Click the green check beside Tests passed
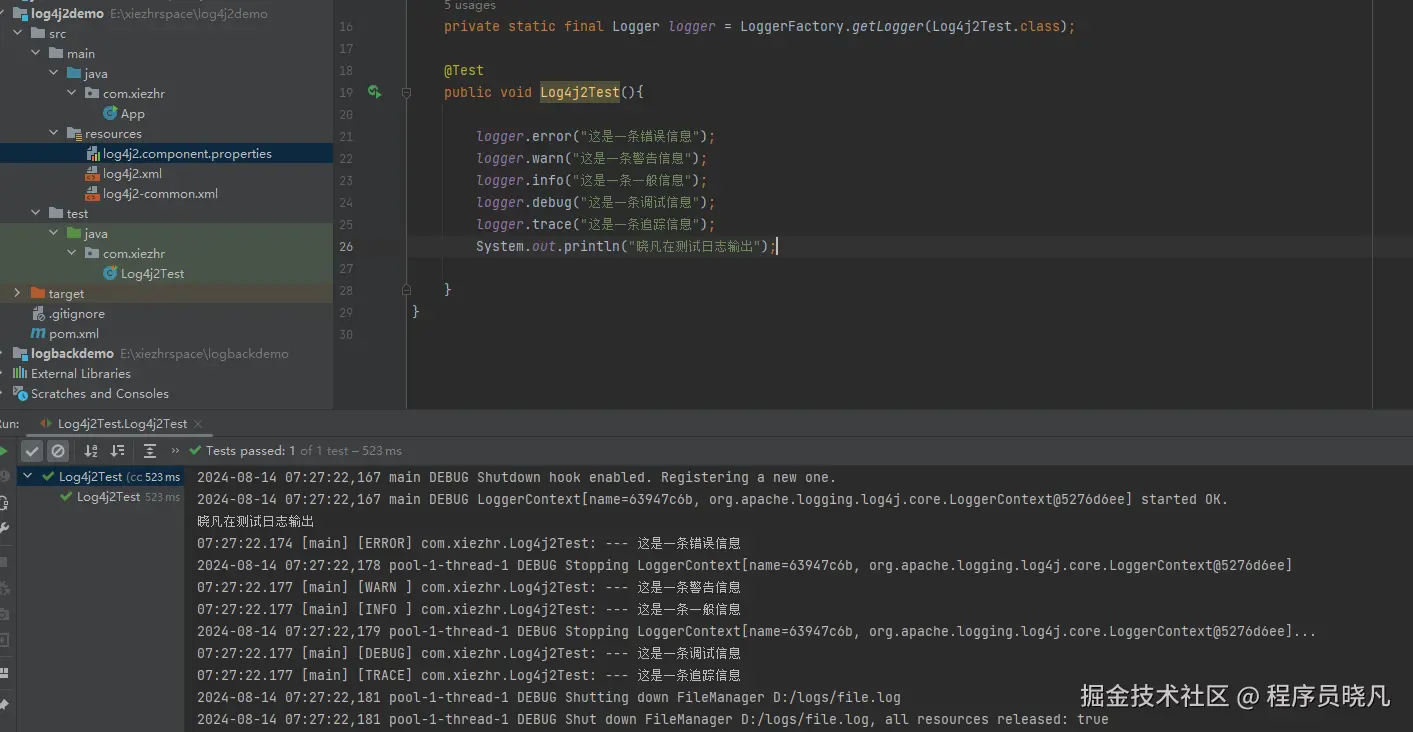The height and width of the screenshot is (732, 1413). tap(195, 451)
